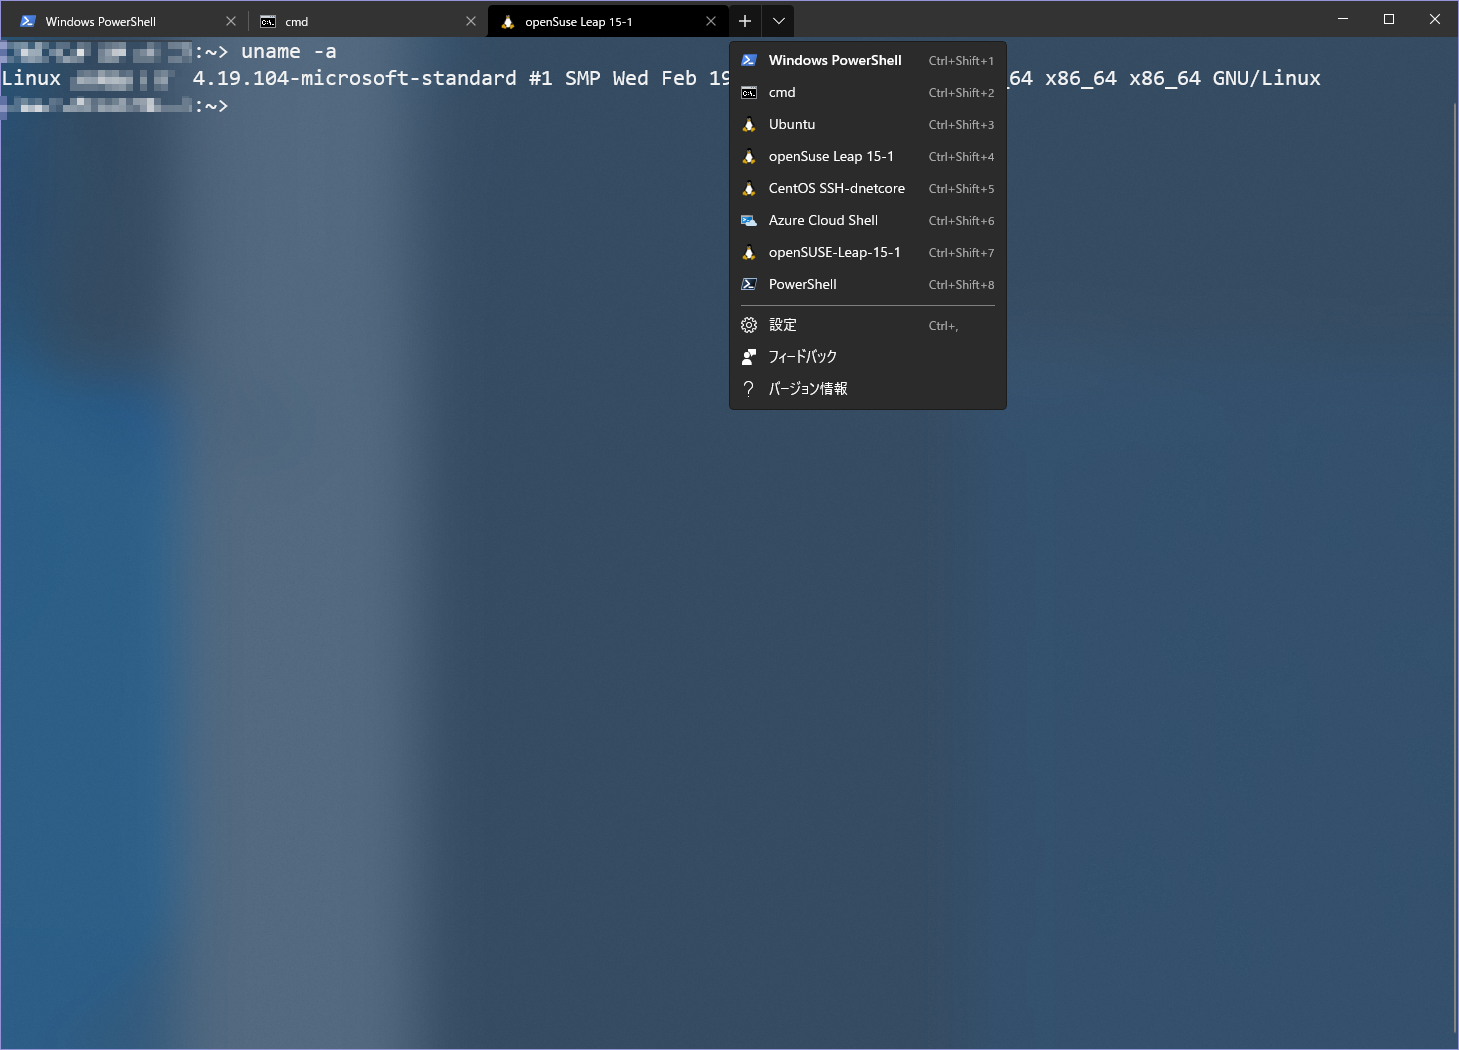Image resolution: width=1459 pixels, height=1050 pixels.
Task: Launch openSUSE-Leap-15-1 menu profile
Action: click(868, 252)
